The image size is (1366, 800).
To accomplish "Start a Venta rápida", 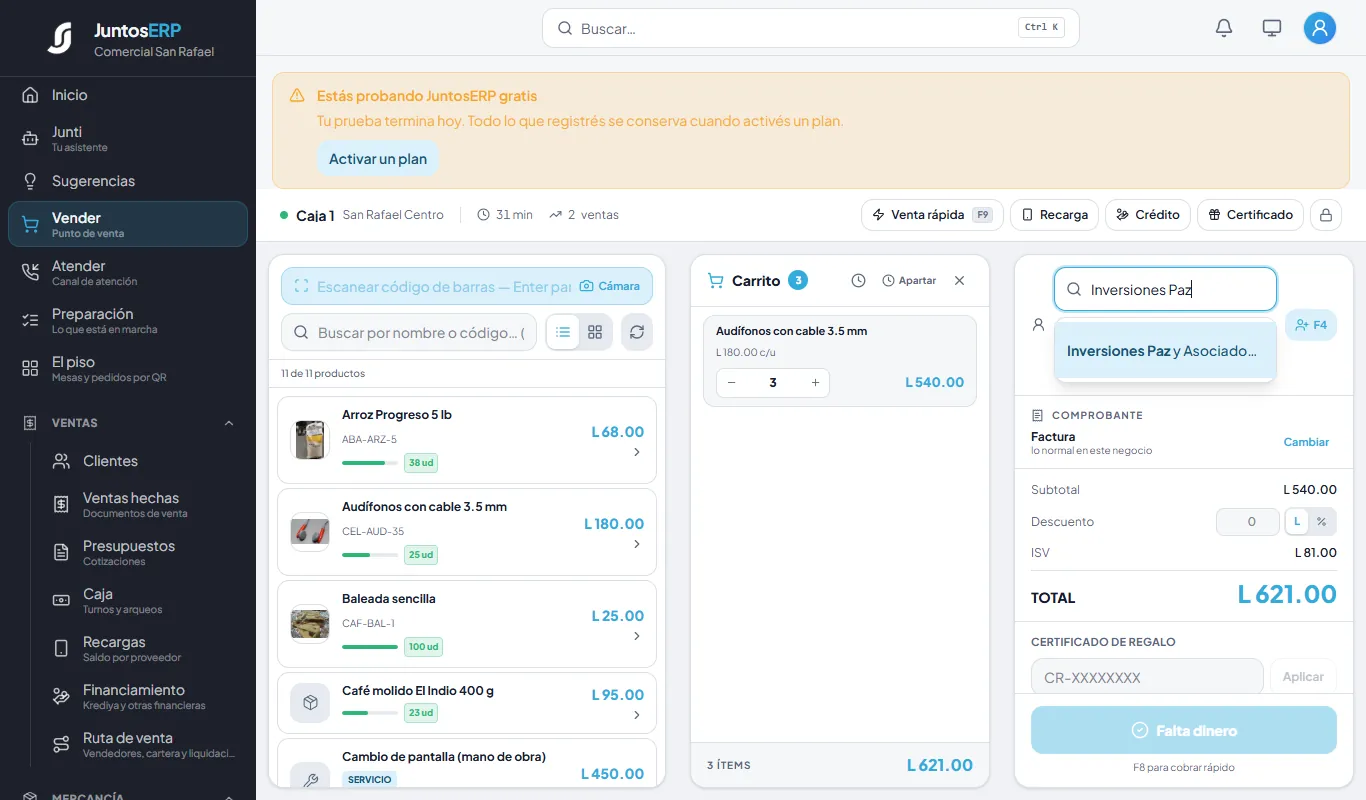I will (932, 215).
